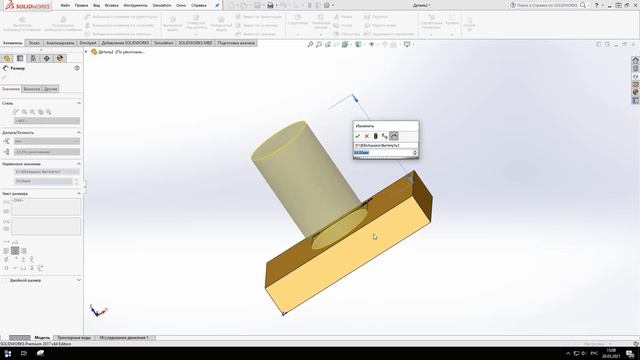Open the Файл menu
This screenshot has width=640, height=360.
coord(65,5)
